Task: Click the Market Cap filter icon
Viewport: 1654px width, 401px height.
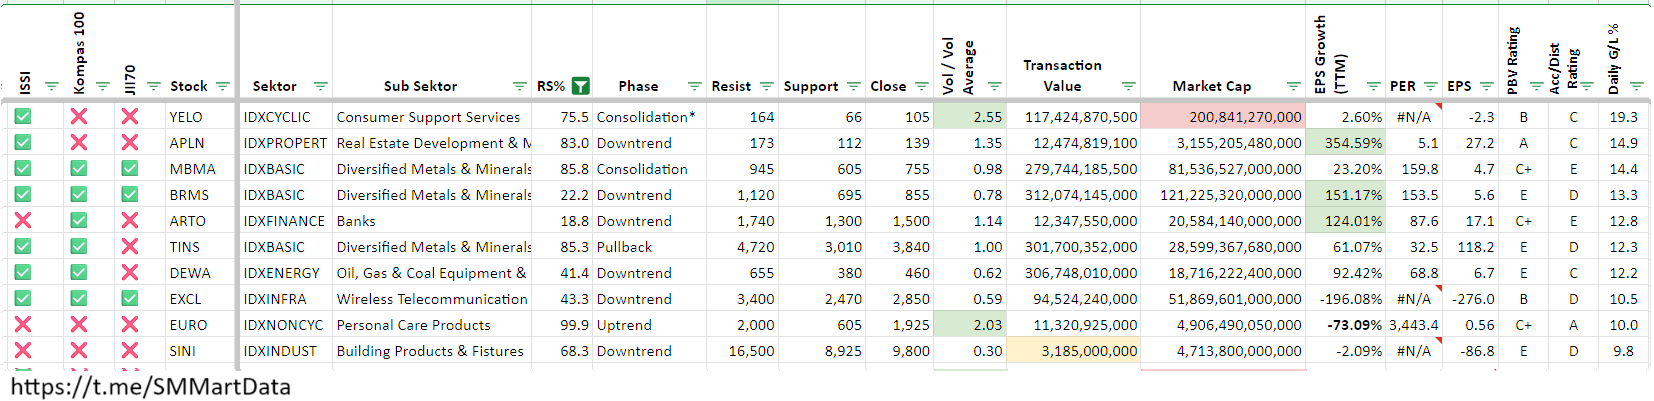Action: (x=1293, y=86)
